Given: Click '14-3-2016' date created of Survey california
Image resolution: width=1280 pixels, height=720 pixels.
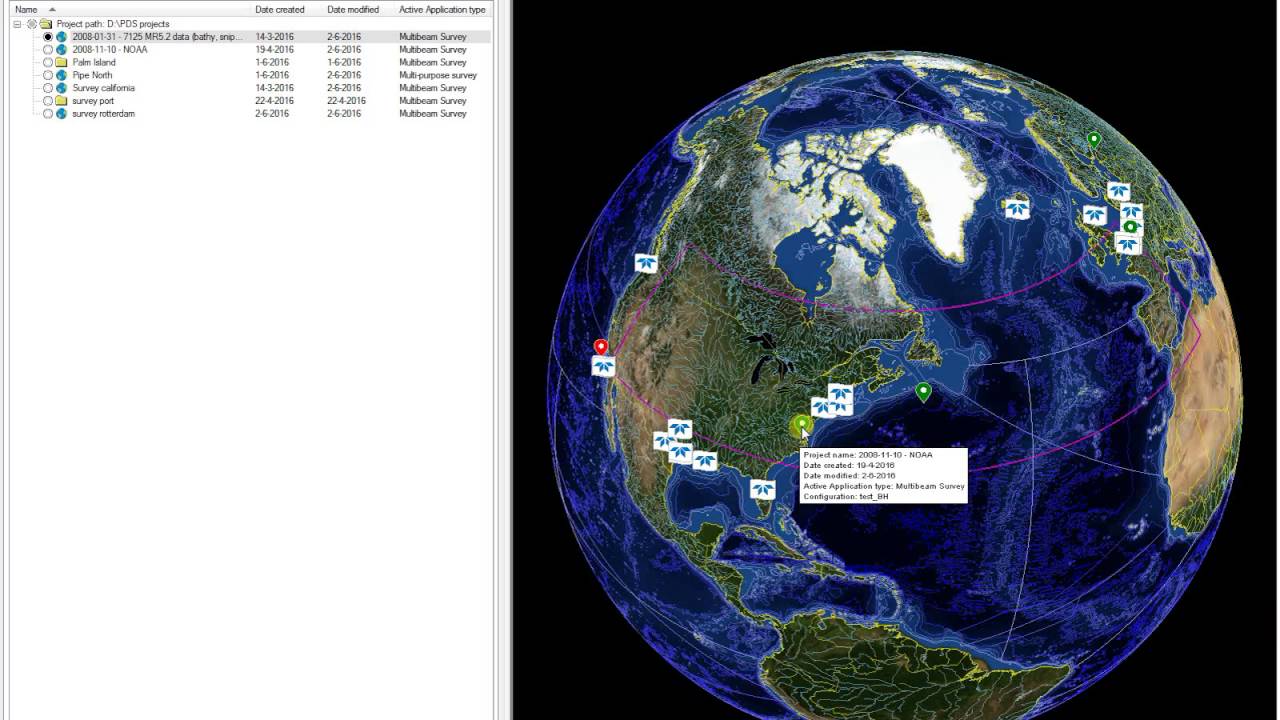Looking at the screenshot, I should coord(274,88).
